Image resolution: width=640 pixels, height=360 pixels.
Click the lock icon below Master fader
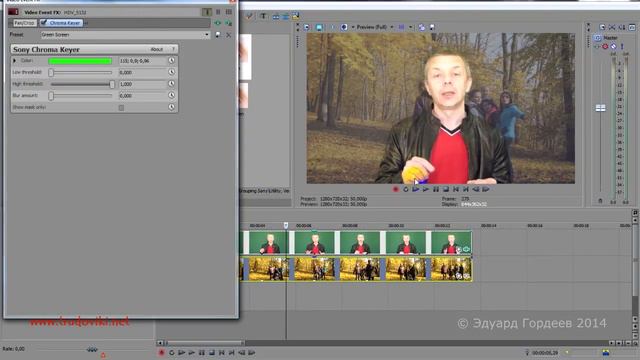click(600, 201)
